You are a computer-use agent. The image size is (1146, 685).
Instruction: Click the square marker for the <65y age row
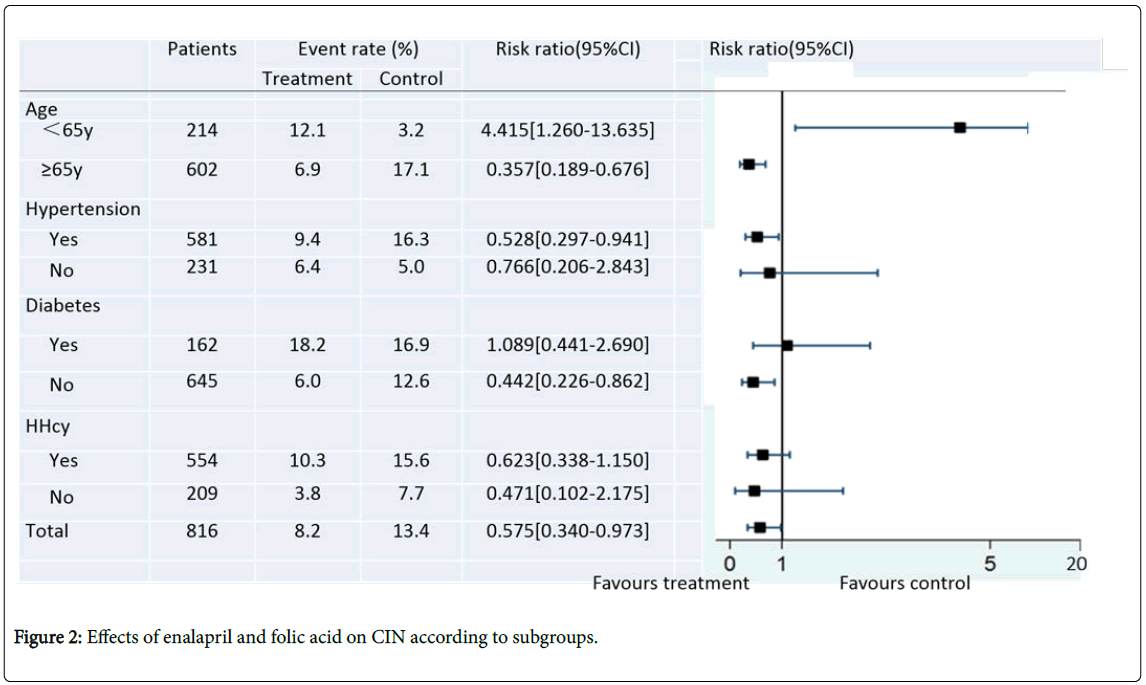[x=960, y=128]
